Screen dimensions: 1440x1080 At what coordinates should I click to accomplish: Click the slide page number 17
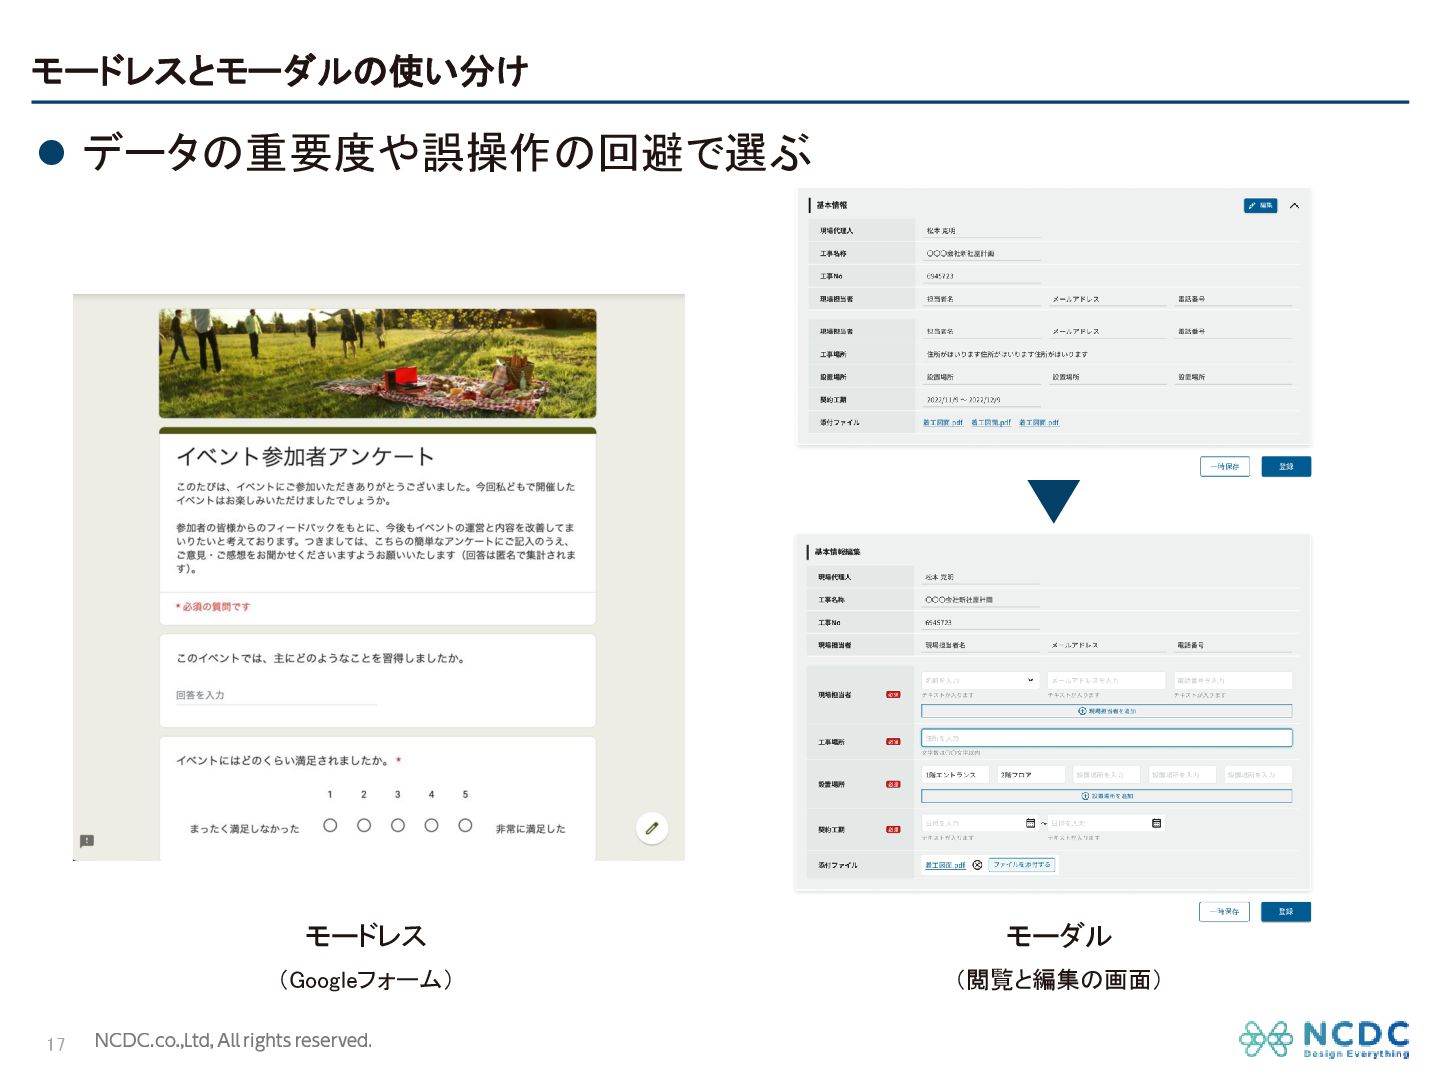(x=56, y=1044)
